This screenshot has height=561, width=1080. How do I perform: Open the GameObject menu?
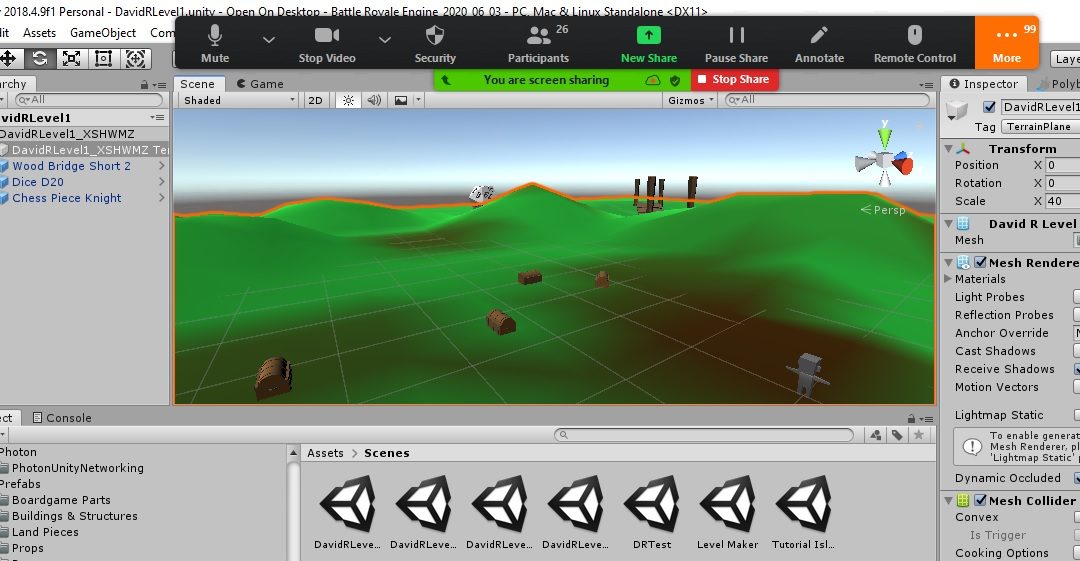click(x=103, y=33)
